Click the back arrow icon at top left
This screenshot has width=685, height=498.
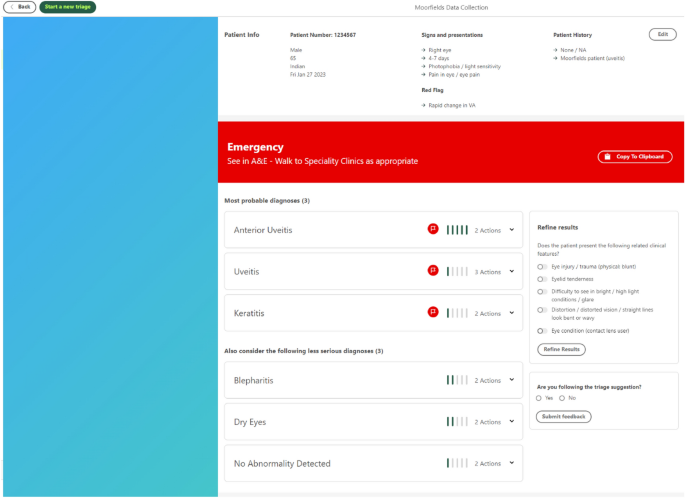(12, 7)
